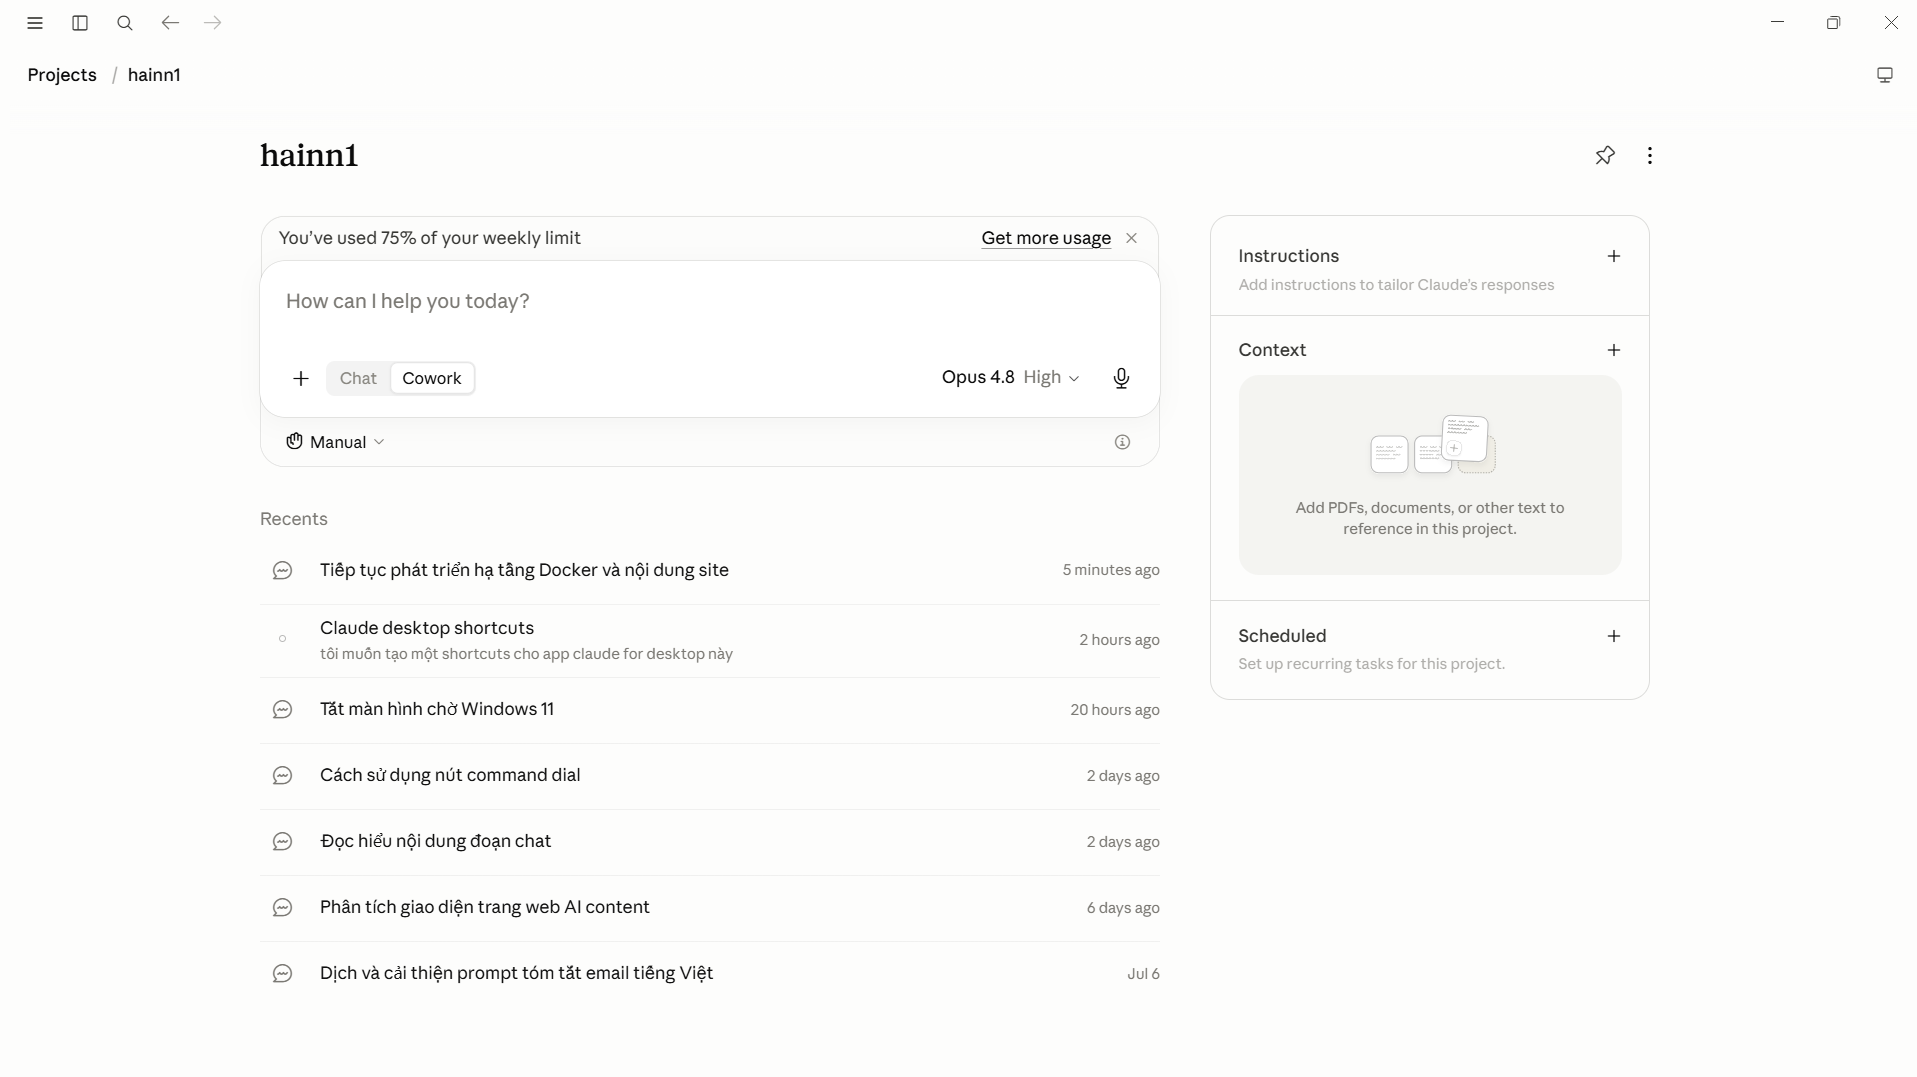This screenshot has width=1917, height=1077.
Task: Click chat icon for Tiếp tục phát triển conversation
Action: point(283,570)
